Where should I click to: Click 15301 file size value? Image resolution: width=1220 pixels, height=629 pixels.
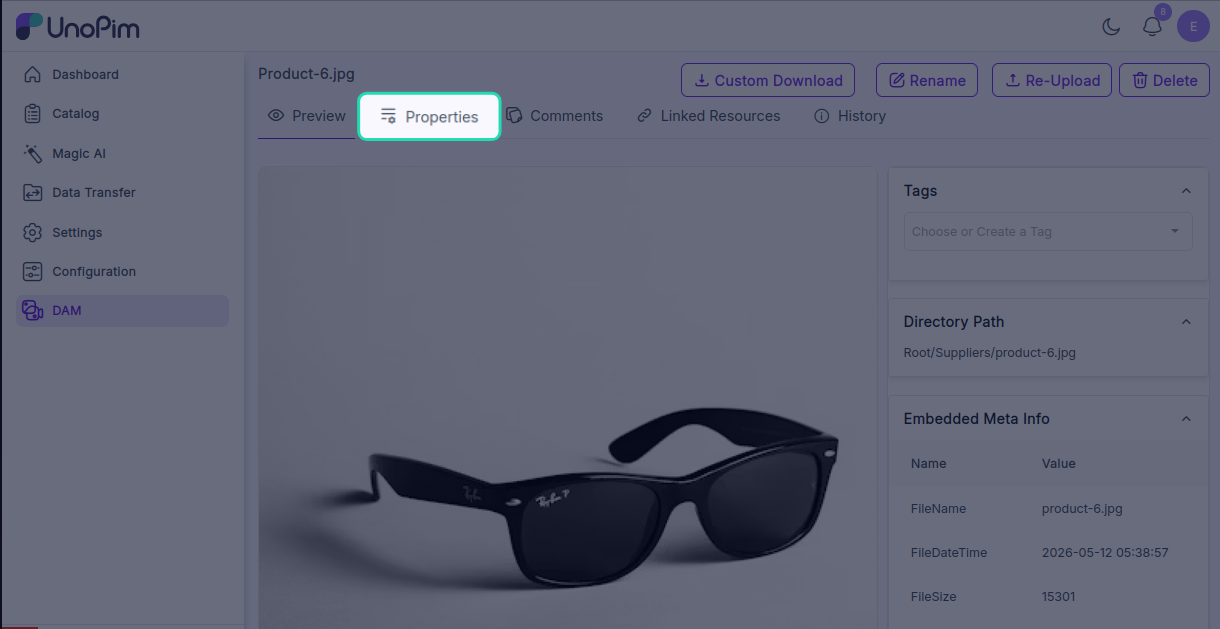click(x=1058, y=597)
